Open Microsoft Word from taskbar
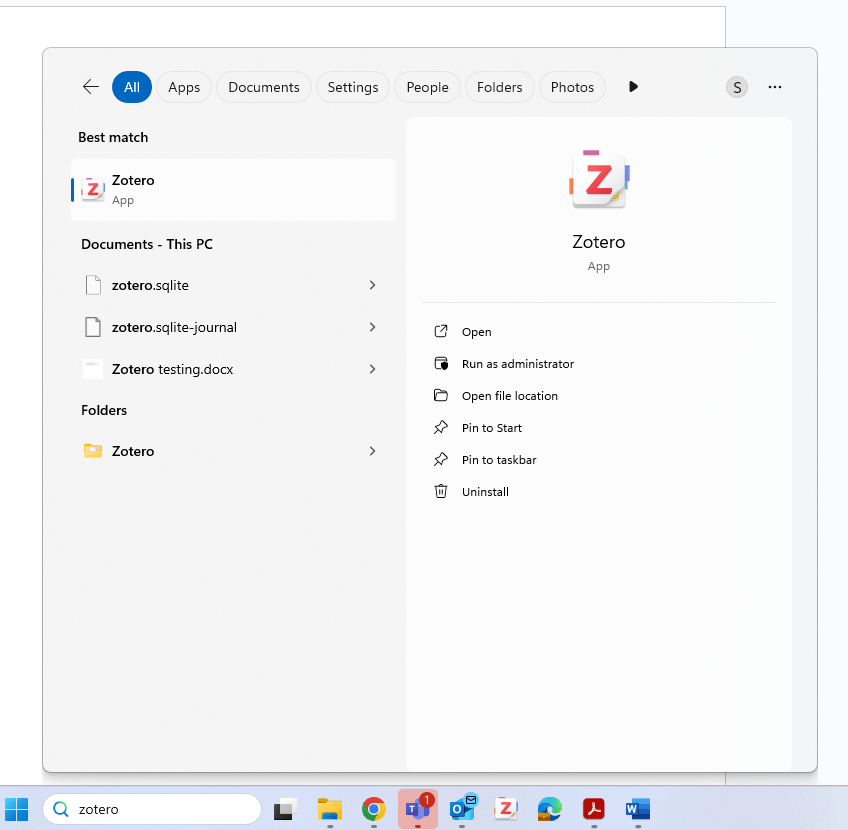Viewport: 848px width, 830px height. (638, 809)
